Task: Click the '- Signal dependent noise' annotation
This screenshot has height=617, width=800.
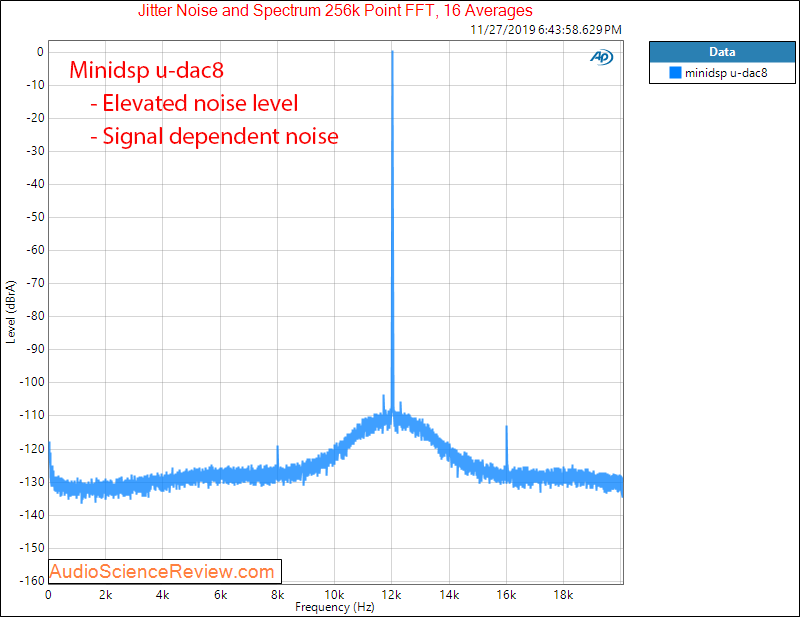Action: (x=214, y=136)
